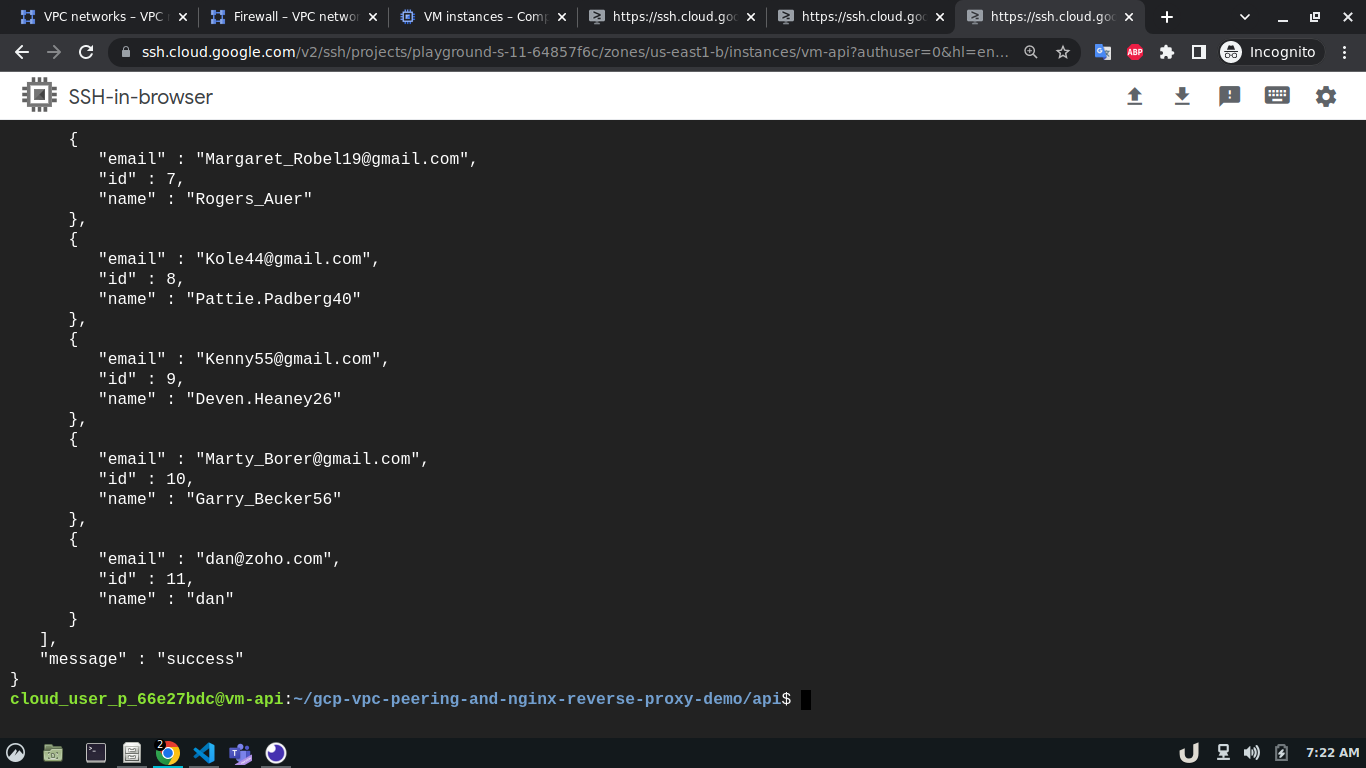
Task: Open the Adblock Plus extension
Action: pyautogui.click(x=1135, y=52)
